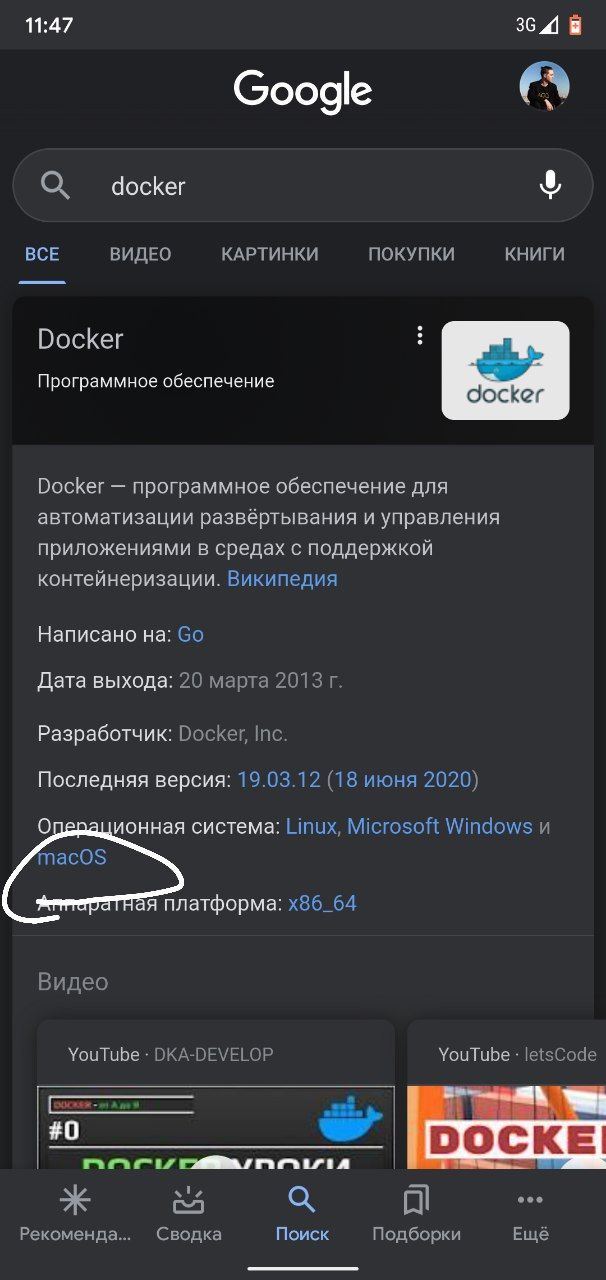Open the account profile avatar
This screenshot has width=606, height=1280.
544,86
